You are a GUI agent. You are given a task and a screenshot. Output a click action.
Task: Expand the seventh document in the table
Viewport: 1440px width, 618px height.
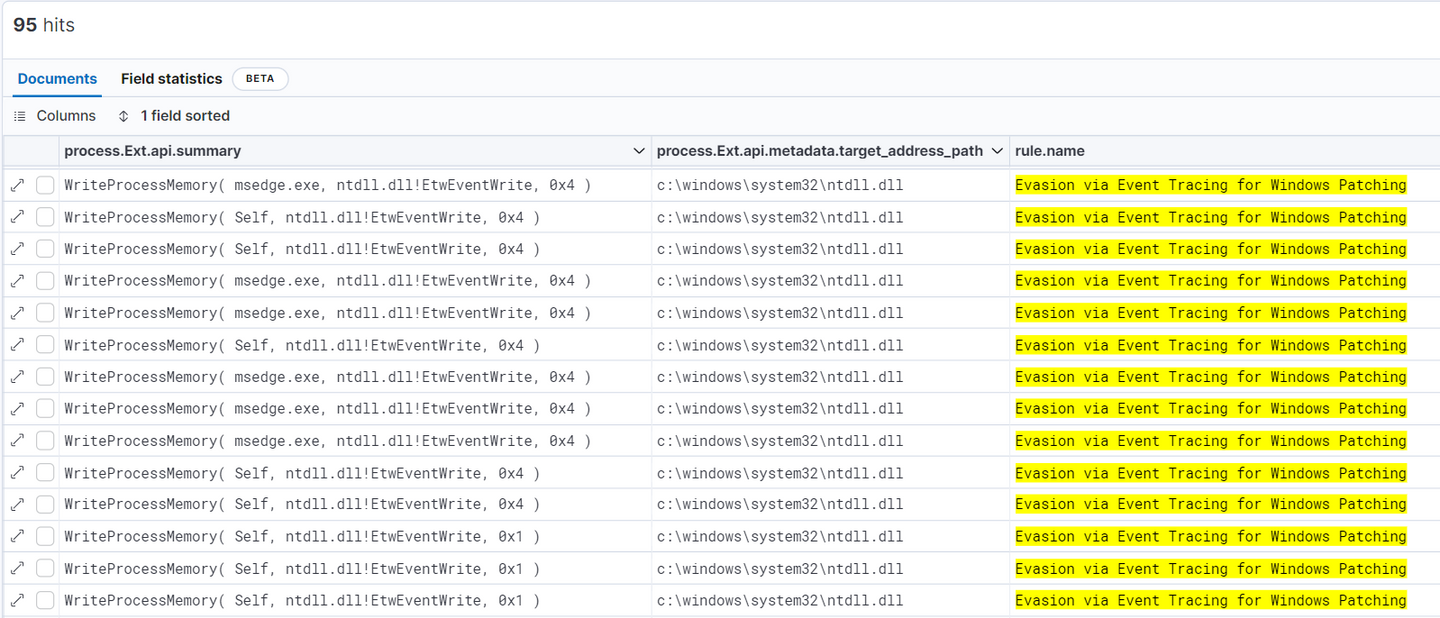pyautogui.click(x=20, y=376)
